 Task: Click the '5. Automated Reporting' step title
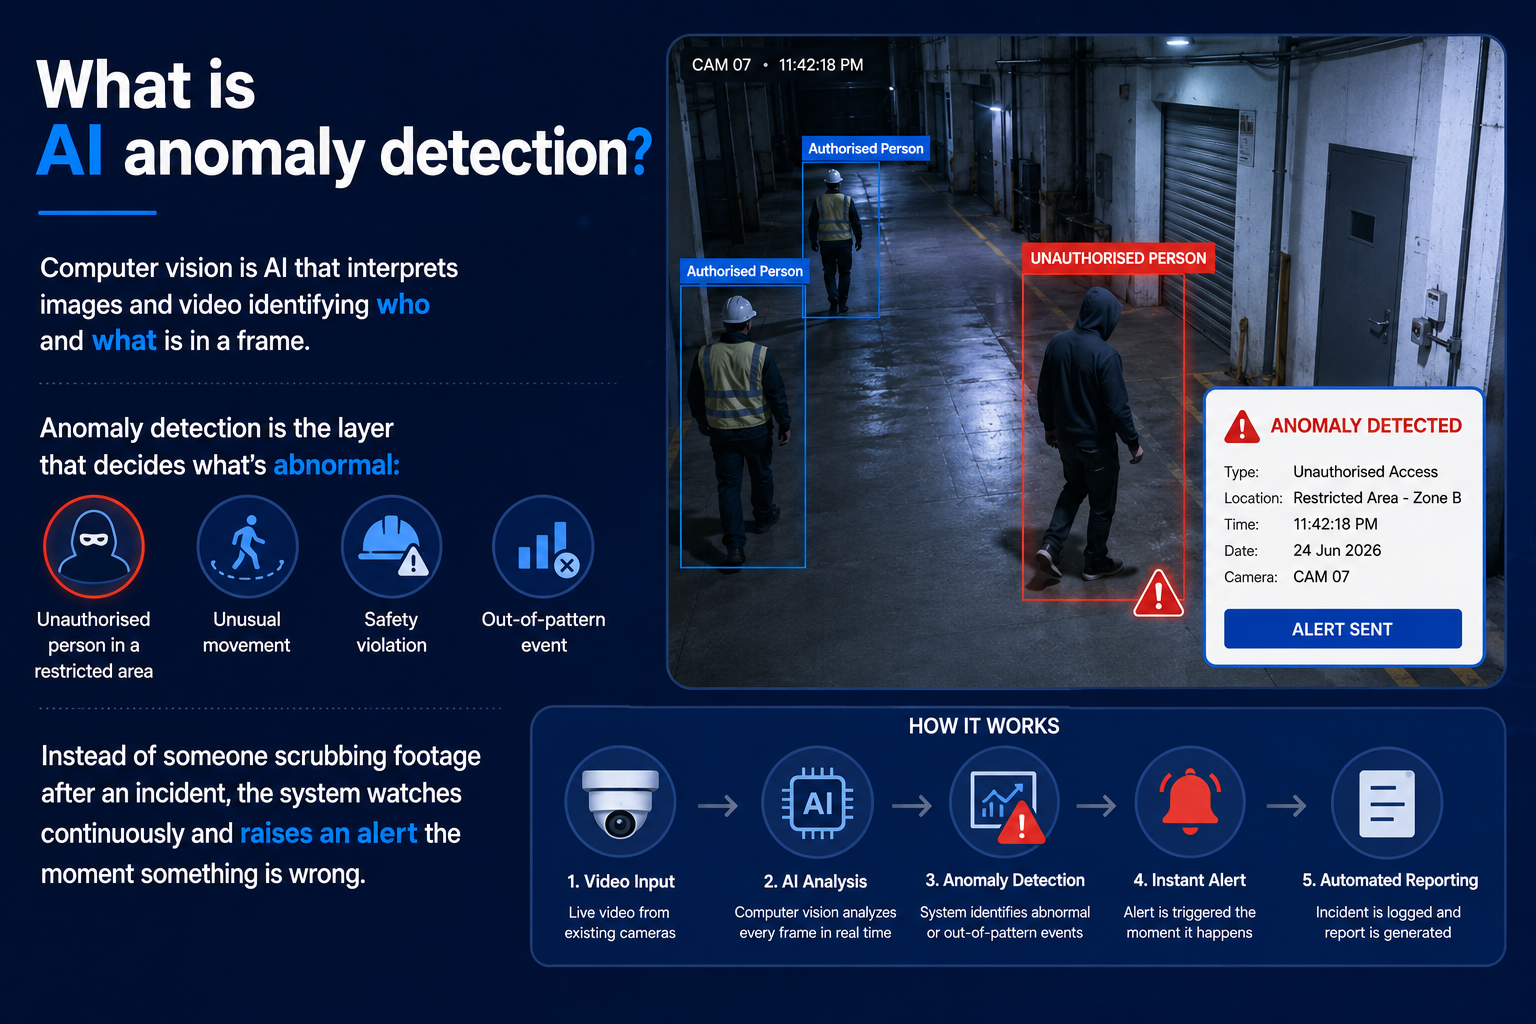click(x=1390, y=880)
